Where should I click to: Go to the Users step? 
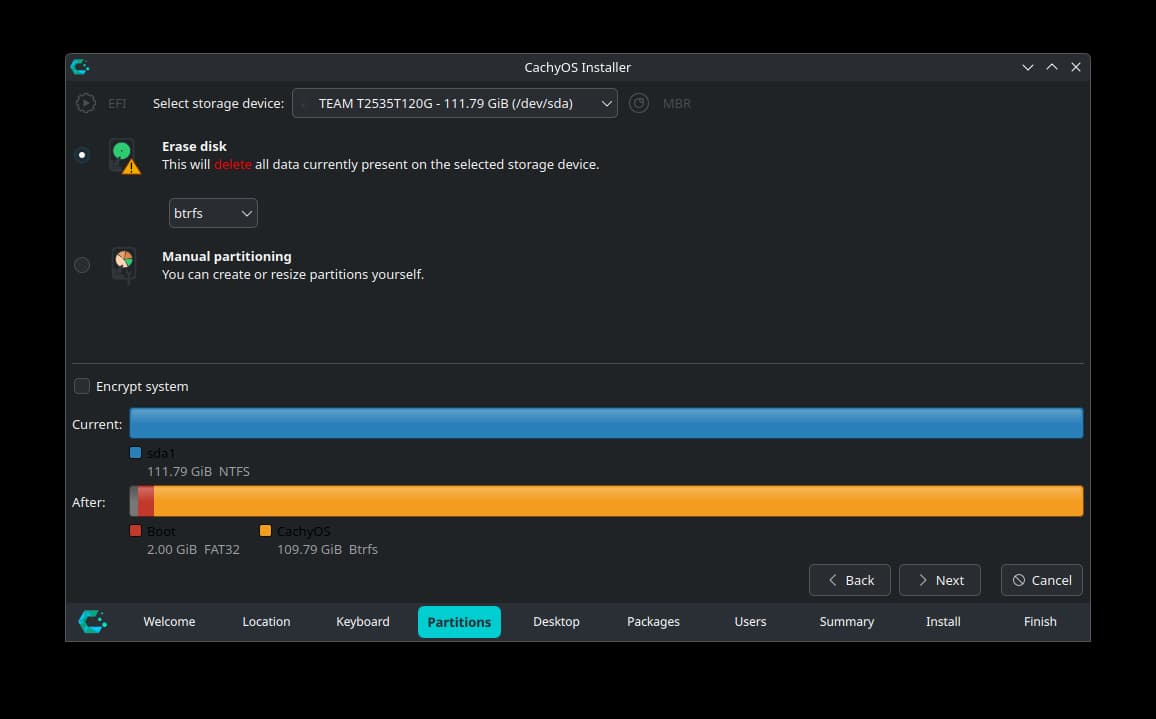pos(751,622)
